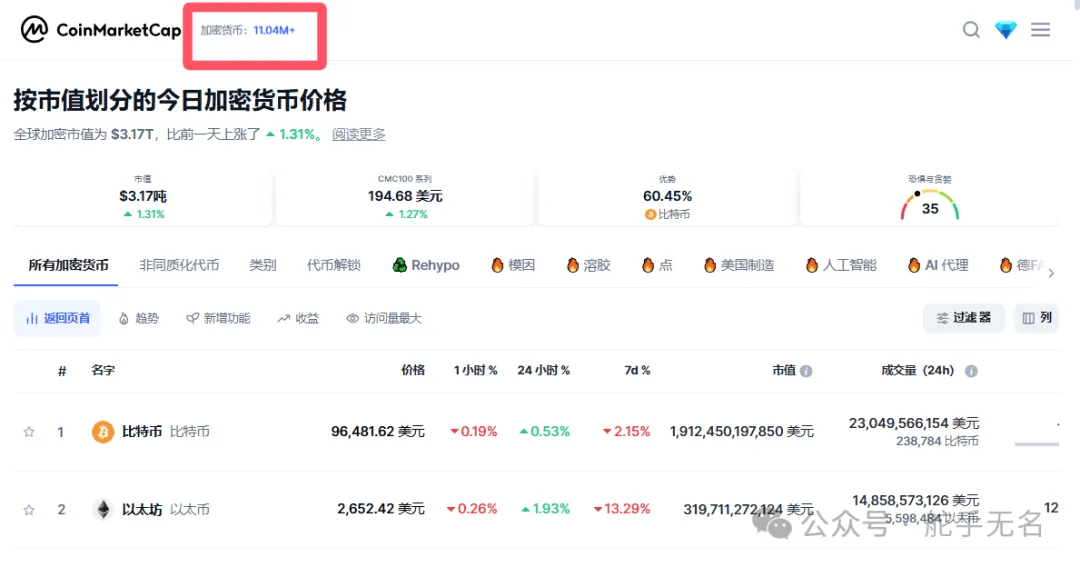Click the price 2,652.42 美元
This screenshot has height=567, width=1080.
(x=381, y=508)
